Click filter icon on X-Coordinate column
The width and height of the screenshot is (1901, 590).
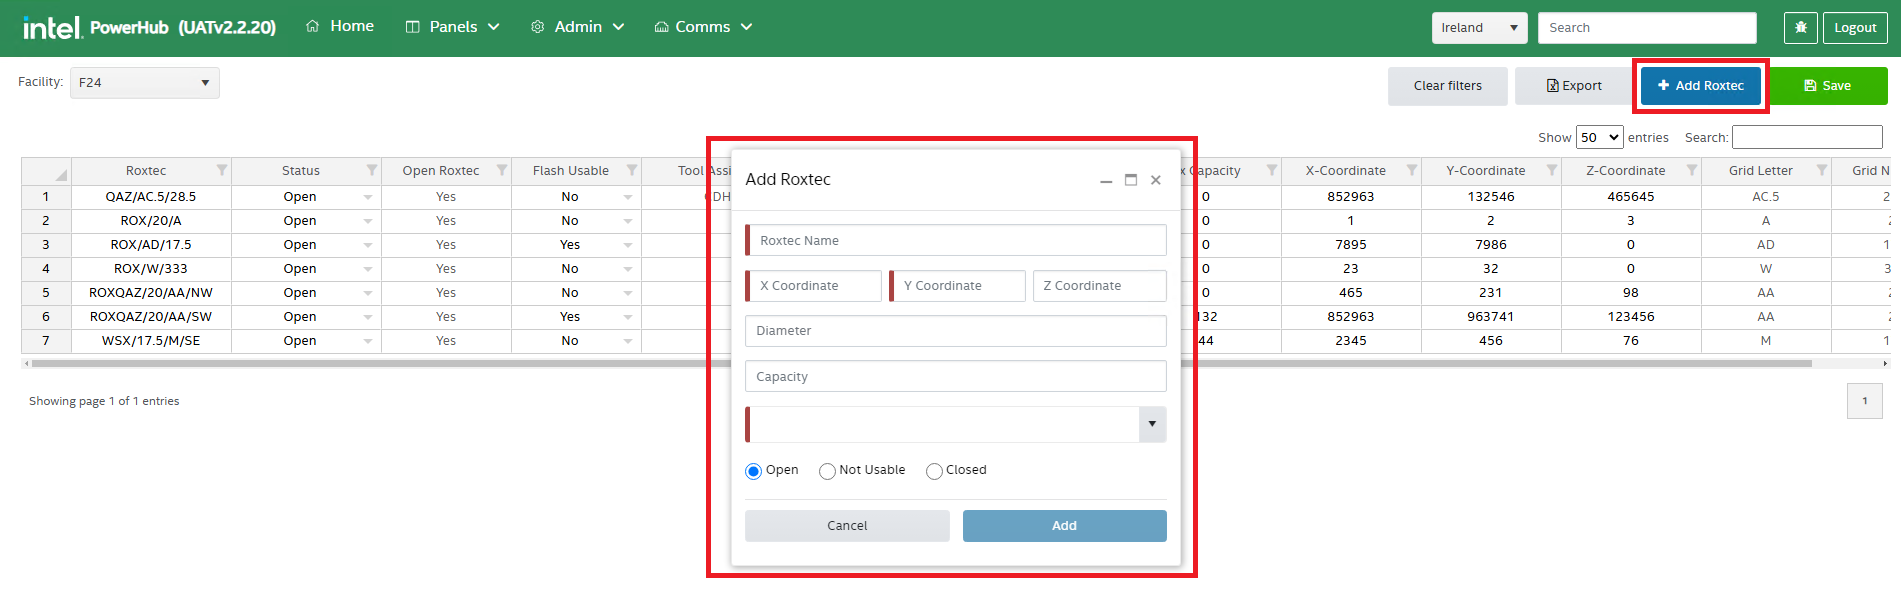click(x=1412, y=171)
